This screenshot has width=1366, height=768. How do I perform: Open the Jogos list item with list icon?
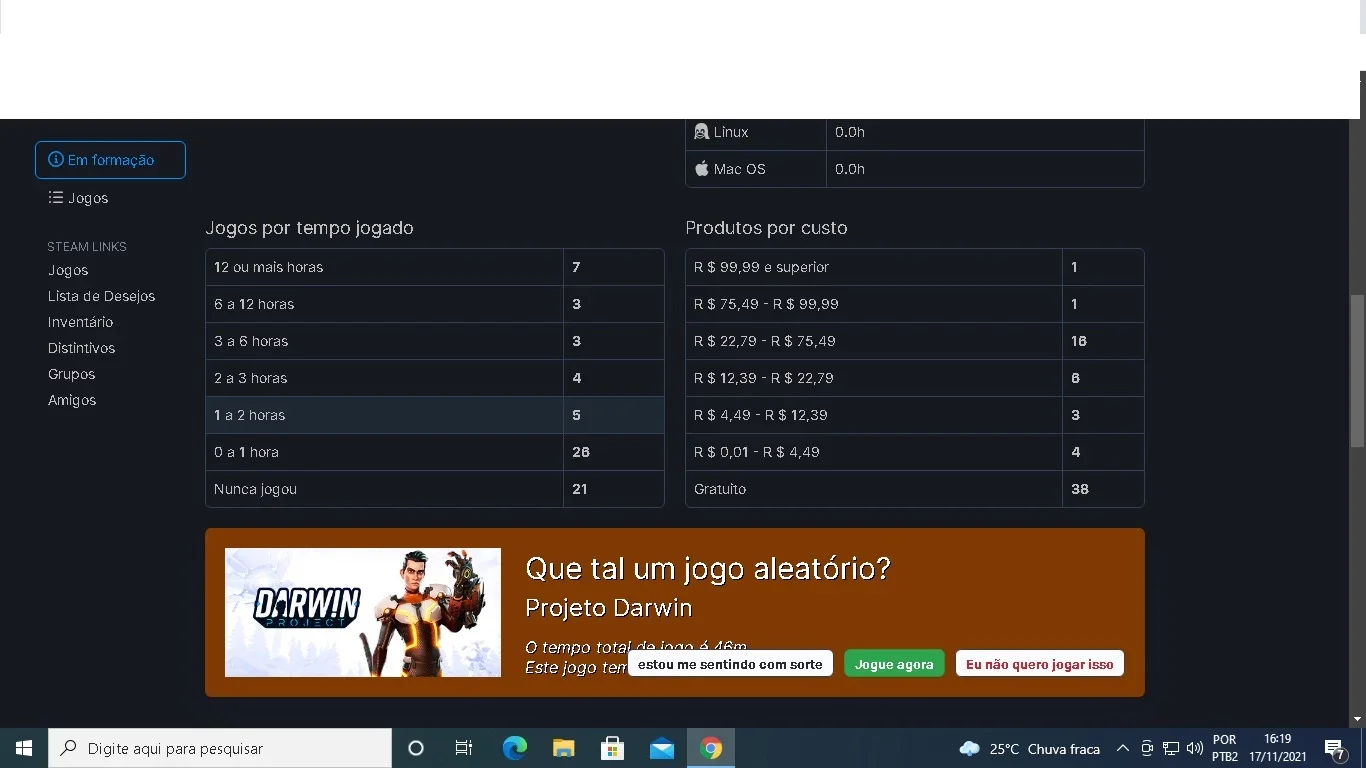pyautogui.click(x=78, y=198)
